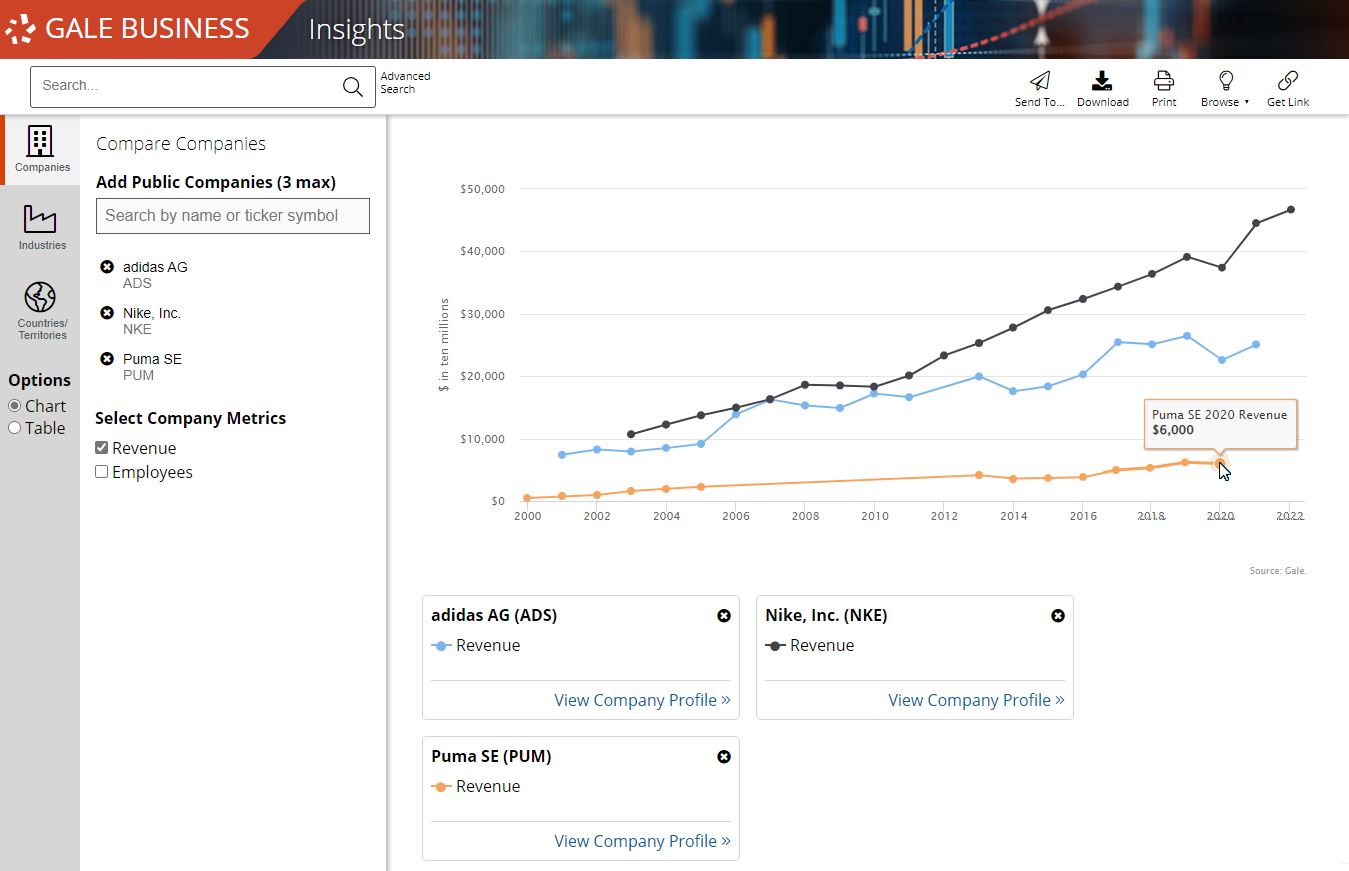1349x871 pixels.
Task: Close the adidas AG (ADS) card
Action: tap(724, 616)
